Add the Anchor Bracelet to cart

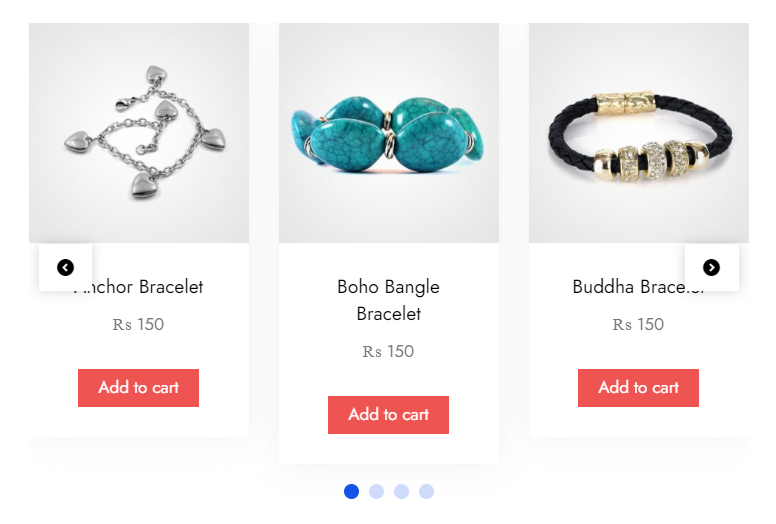139,387
